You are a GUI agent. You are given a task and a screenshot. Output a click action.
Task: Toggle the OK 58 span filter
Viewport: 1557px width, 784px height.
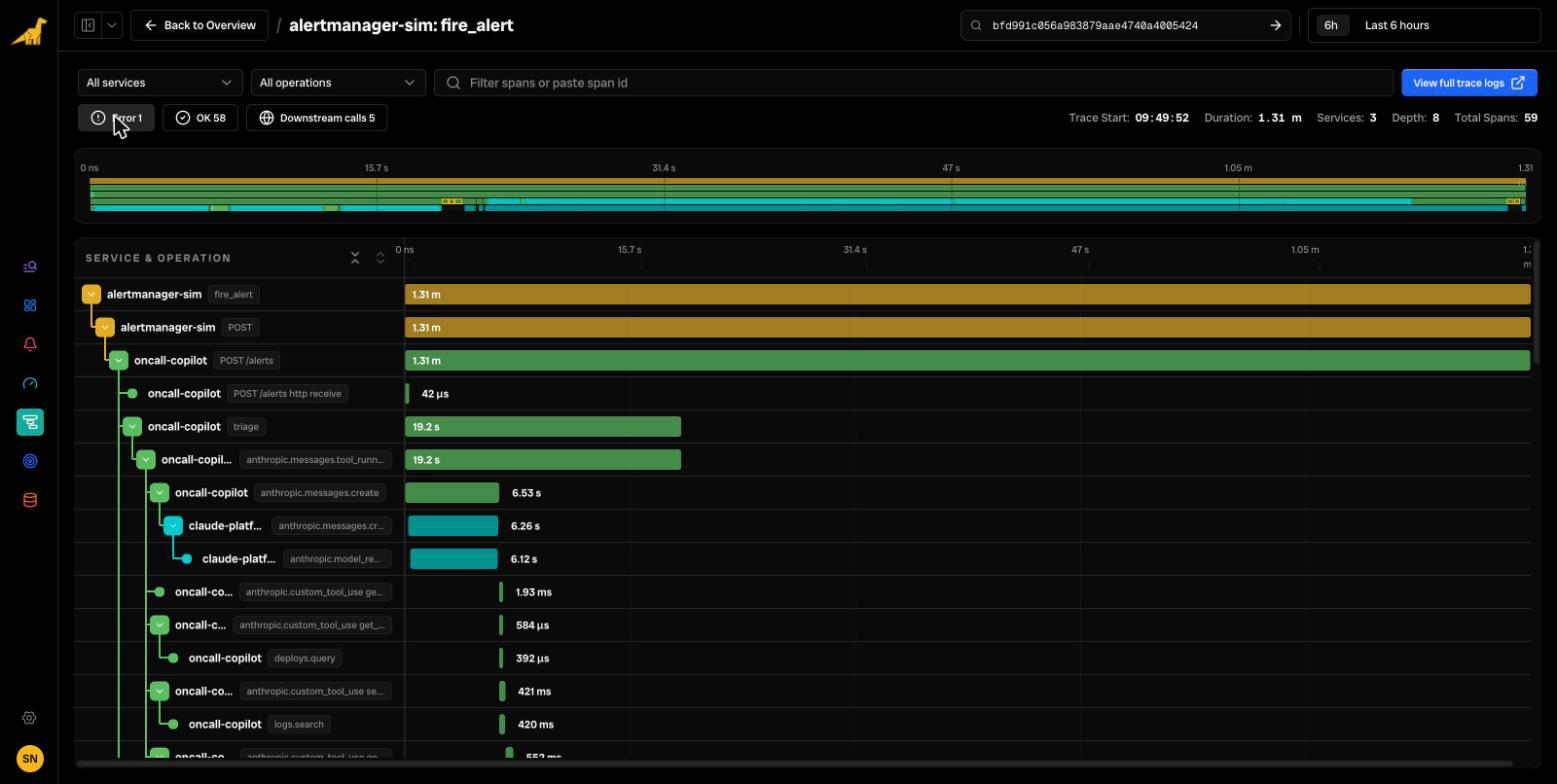(x=200, y=118)
